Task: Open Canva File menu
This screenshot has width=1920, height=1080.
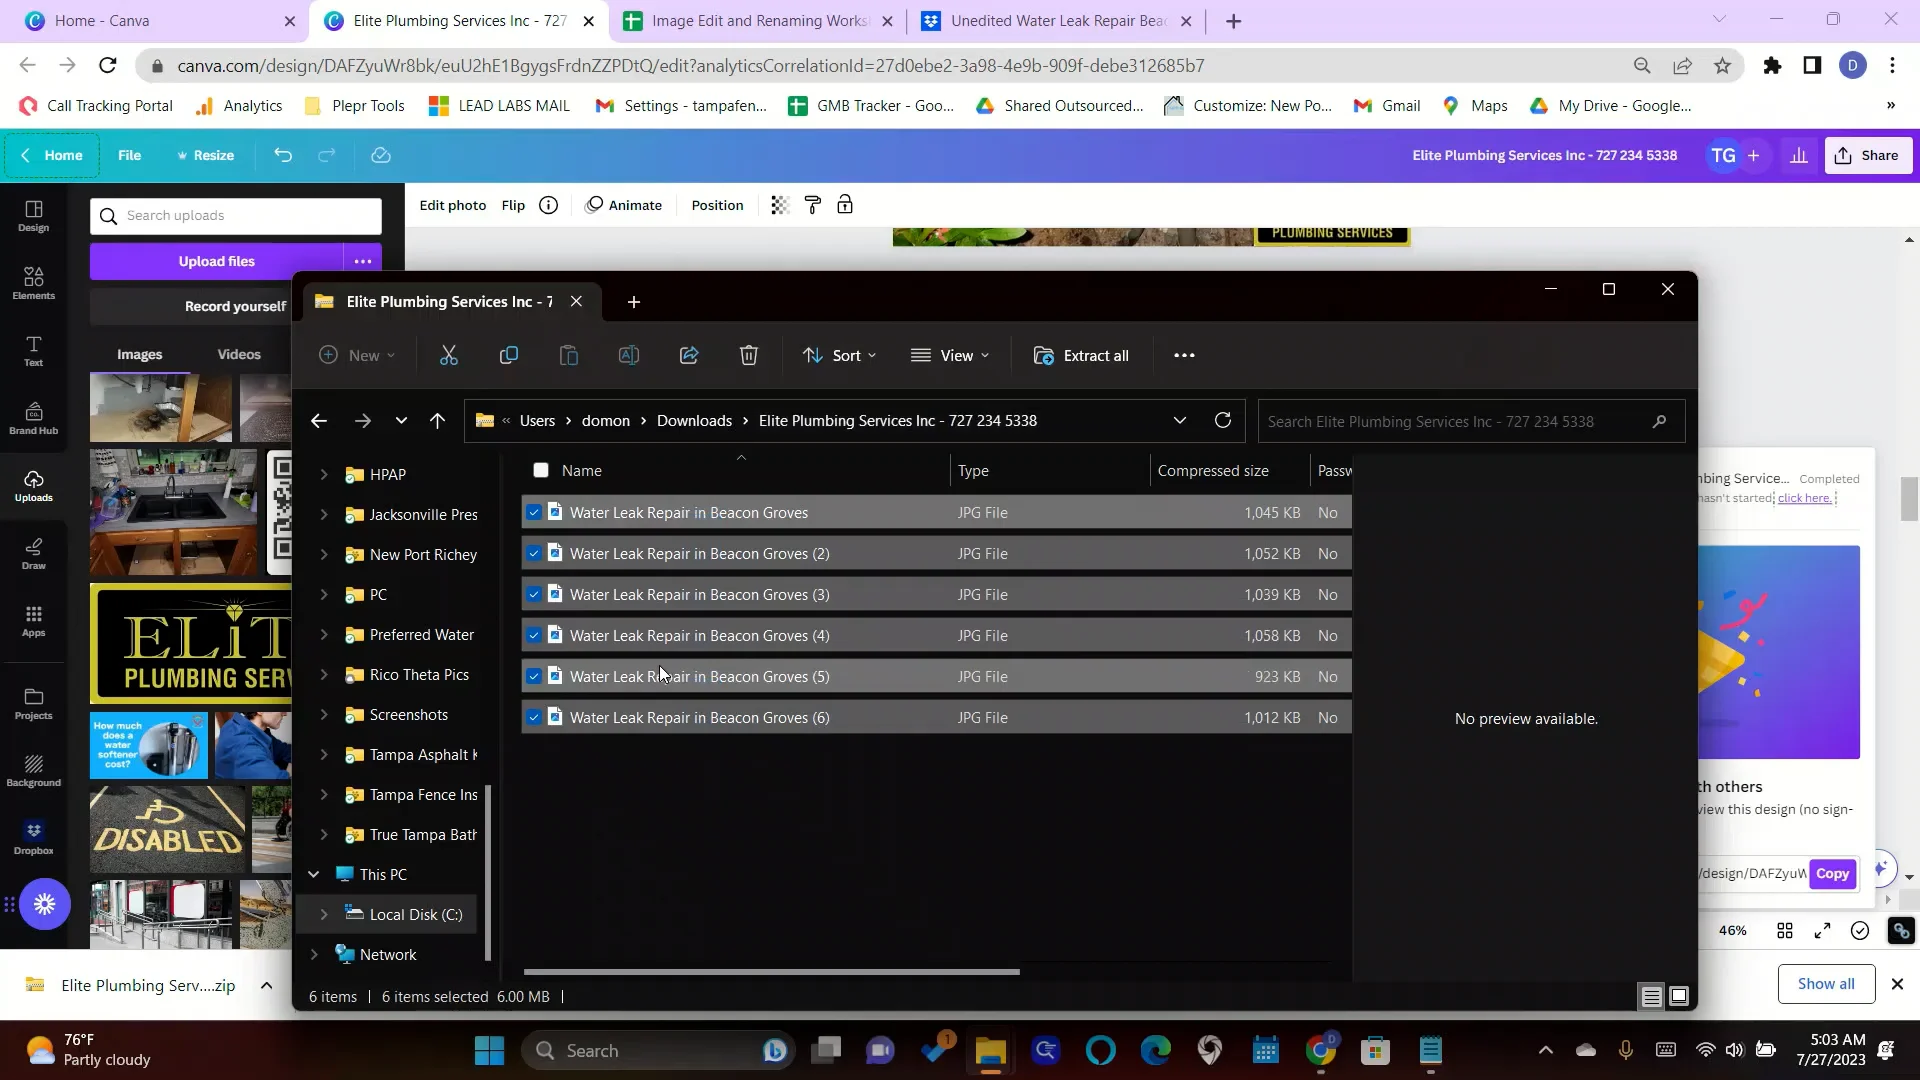Action: (x=130, y=155)
